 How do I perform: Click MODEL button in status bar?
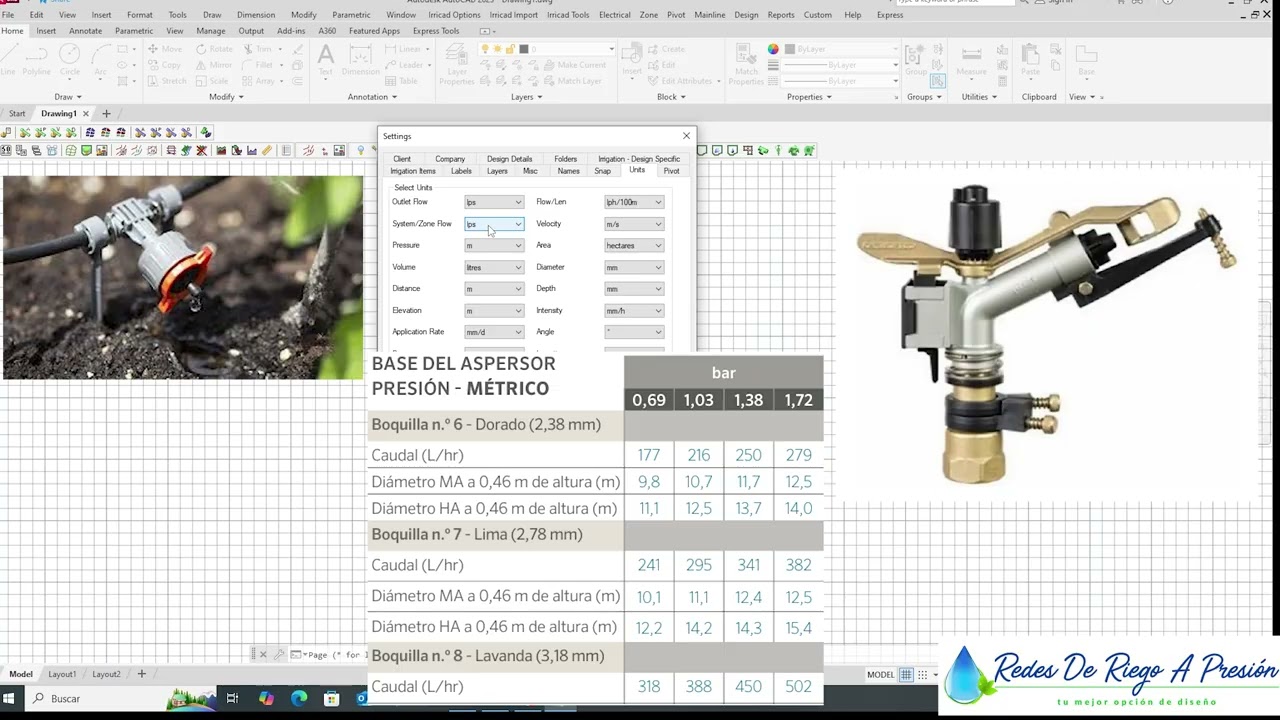pos(880,675)
